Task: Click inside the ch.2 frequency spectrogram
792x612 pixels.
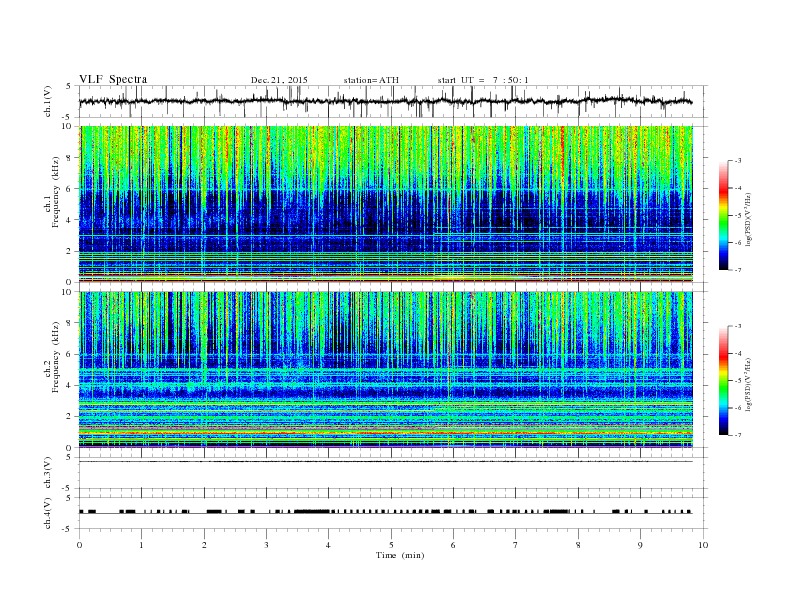Action: [x=385, y=369]
